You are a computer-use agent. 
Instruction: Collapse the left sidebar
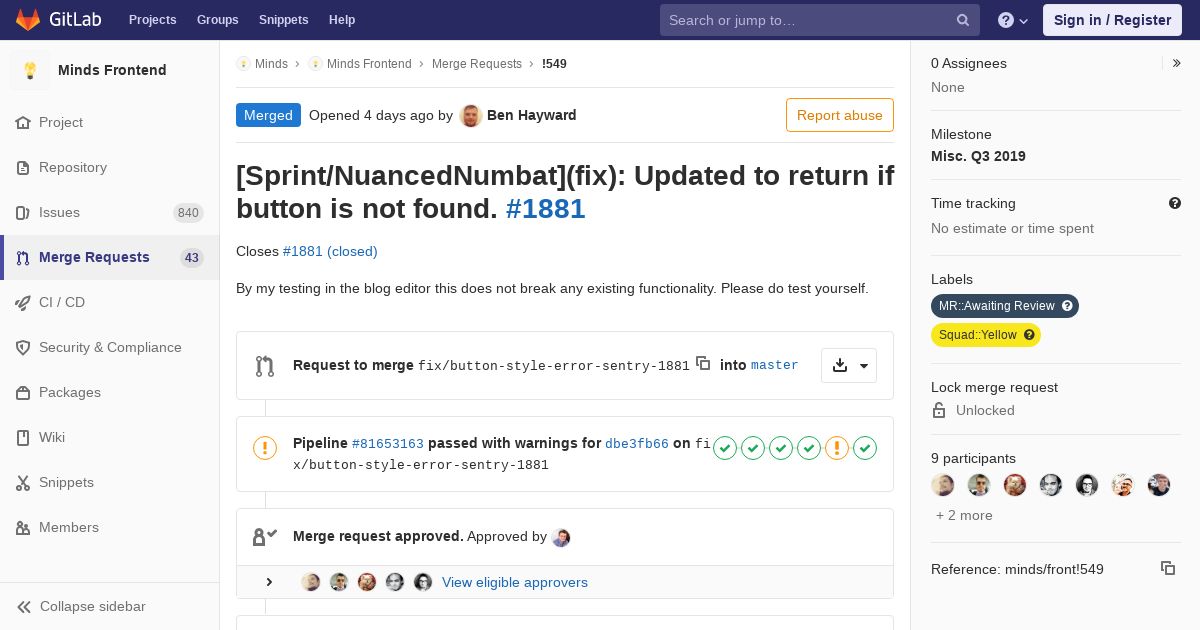(82, 606)
